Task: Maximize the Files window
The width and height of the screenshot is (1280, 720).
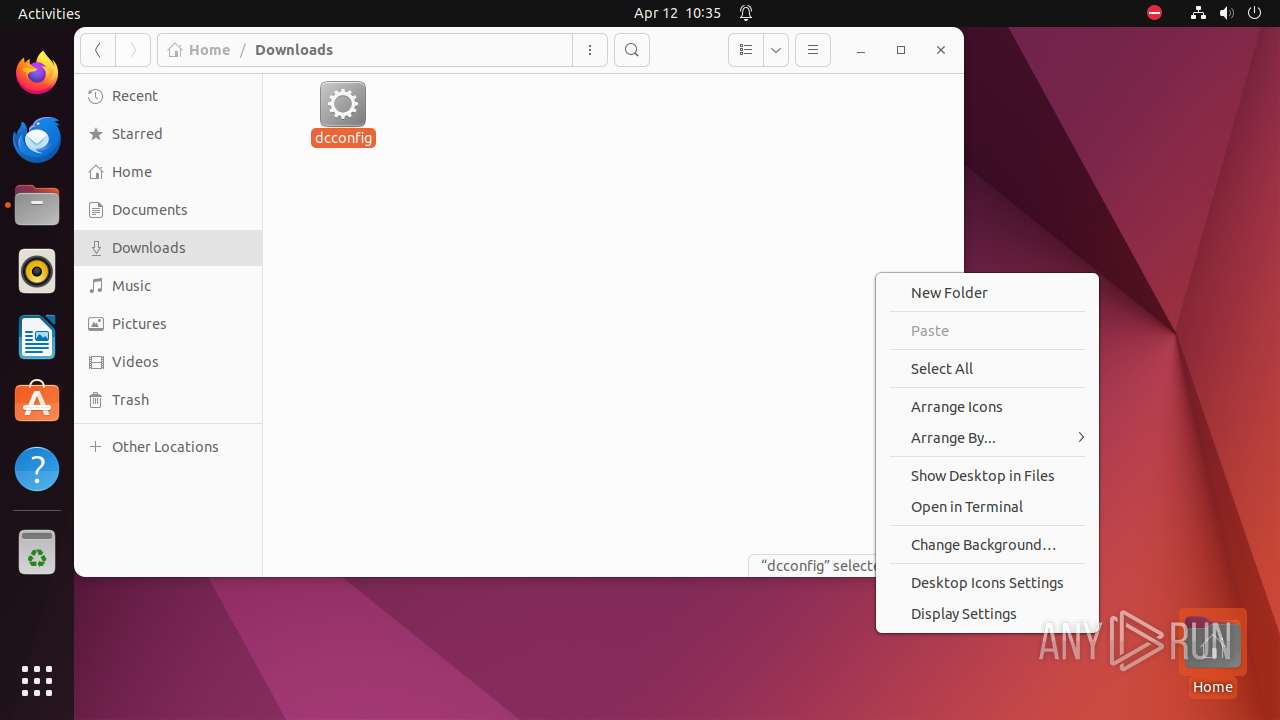Action: pyautogui.click(x=901, y=50)
